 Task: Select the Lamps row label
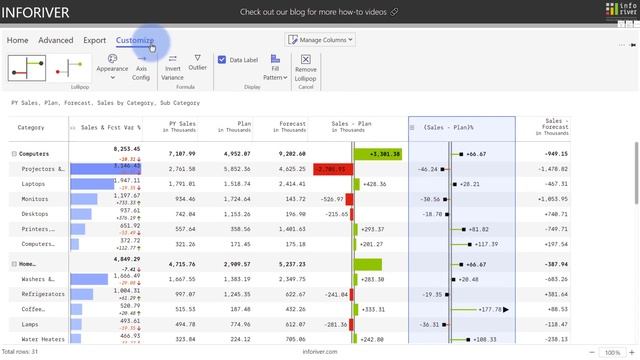[30, 324]
